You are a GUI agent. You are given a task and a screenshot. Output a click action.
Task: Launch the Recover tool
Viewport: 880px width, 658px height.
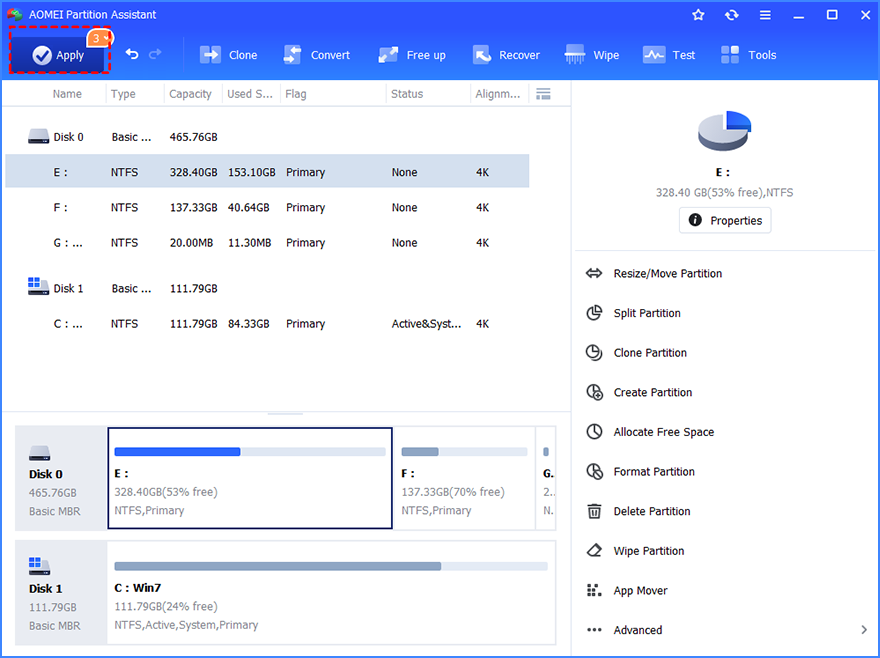click(506, 56)
